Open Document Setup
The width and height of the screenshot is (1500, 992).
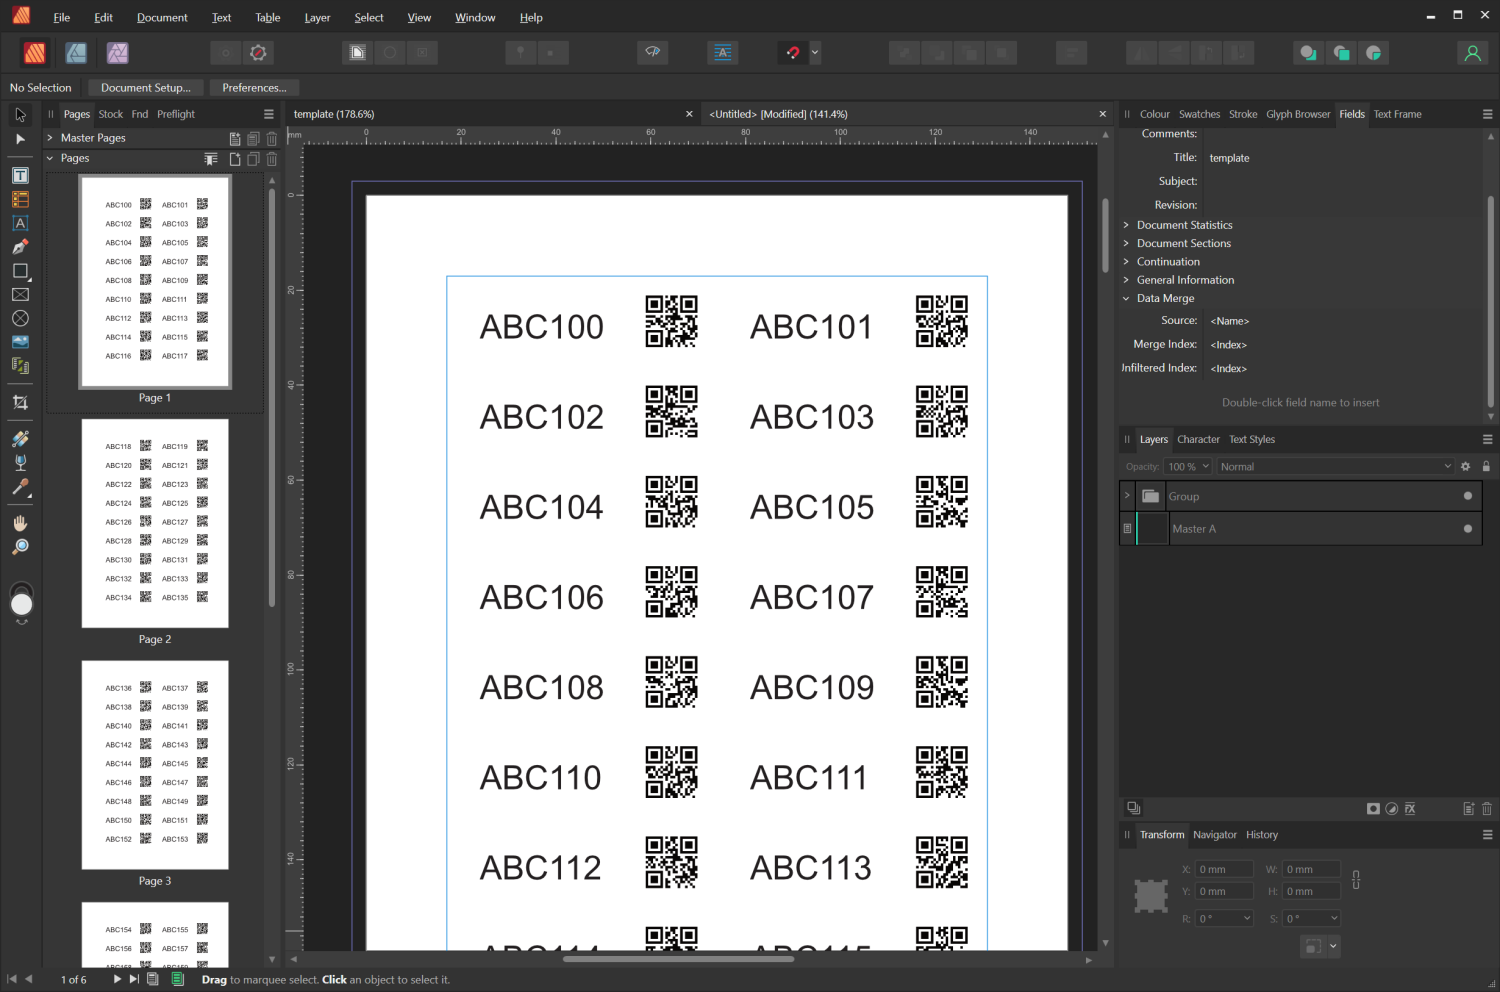(145, 87)
